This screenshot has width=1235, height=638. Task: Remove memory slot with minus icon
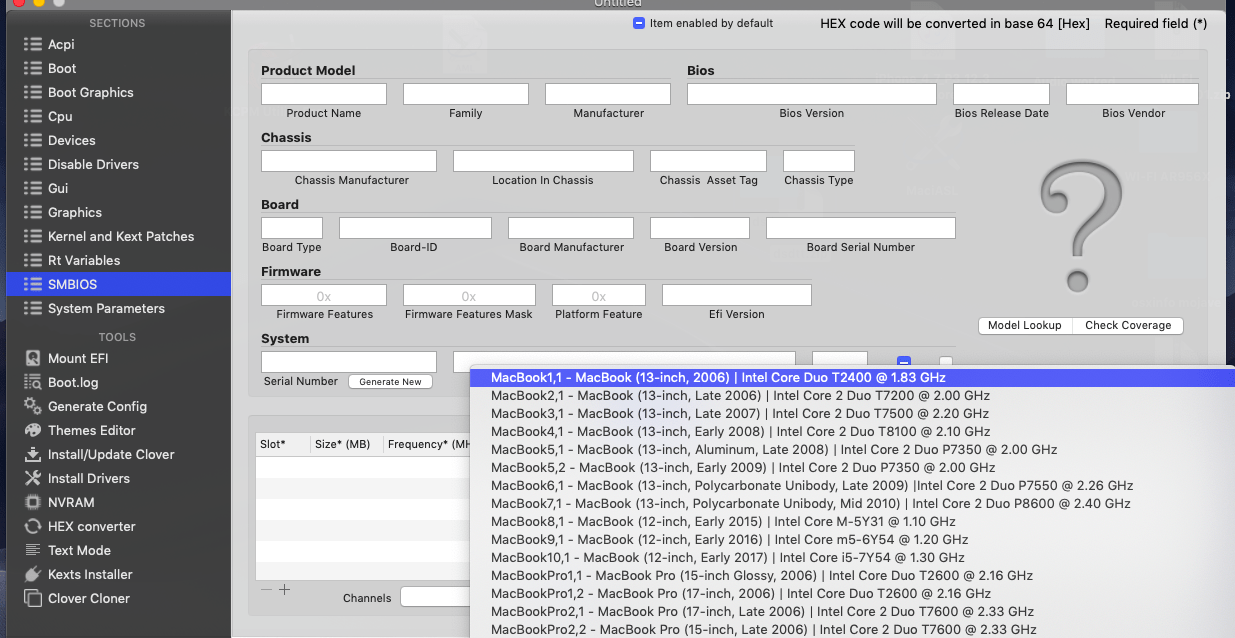pyautogui.click(x=266, y=590)
